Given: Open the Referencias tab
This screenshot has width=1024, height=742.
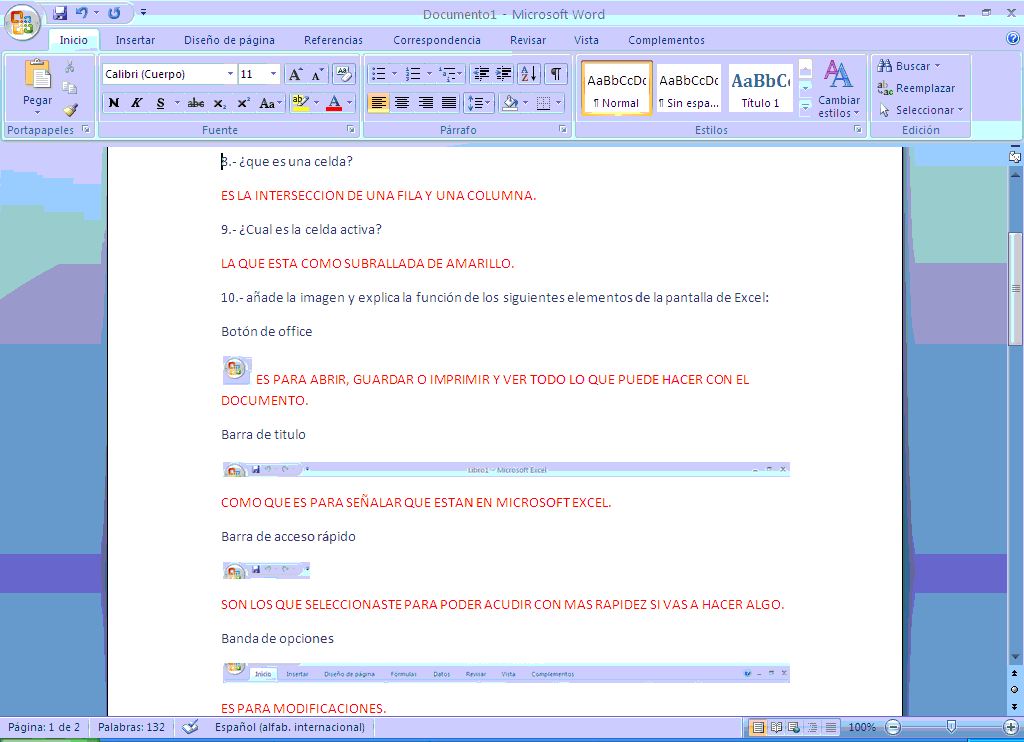Looking at the screenshot, I should [x=333, y=40].
